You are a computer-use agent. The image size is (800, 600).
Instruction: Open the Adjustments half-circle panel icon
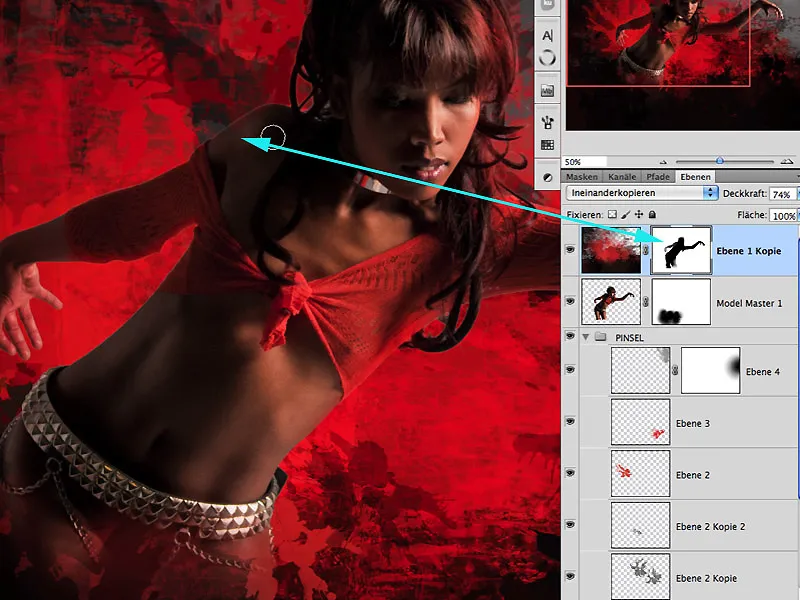(547, 178)
